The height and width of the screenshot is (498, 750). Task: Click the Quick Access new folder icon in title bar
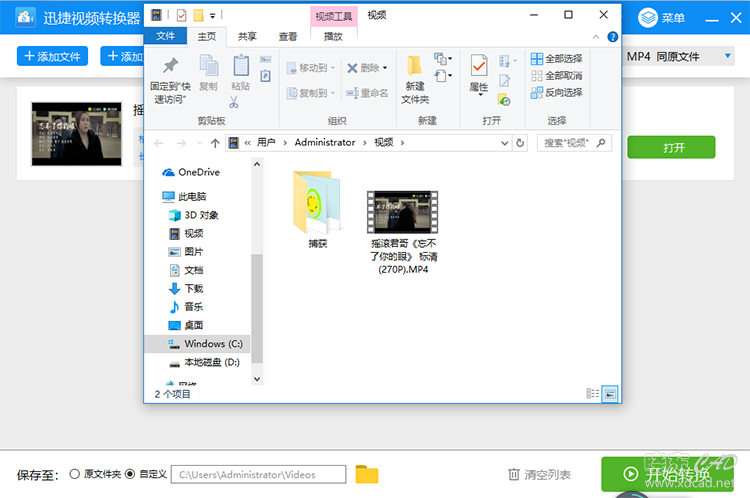(x=199, y=15)
